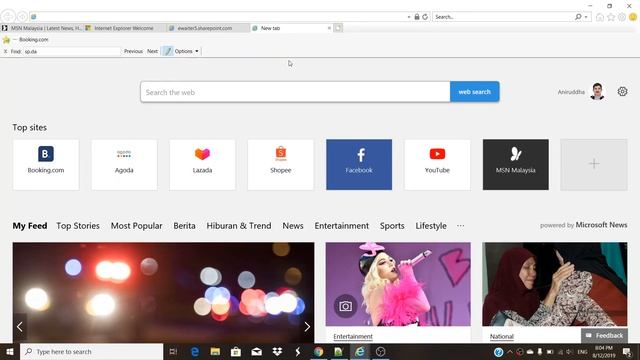This screenshot has height=360, width=640.
Task: Open Google Chrome from the taskbar
Action: tap(318, 351)
